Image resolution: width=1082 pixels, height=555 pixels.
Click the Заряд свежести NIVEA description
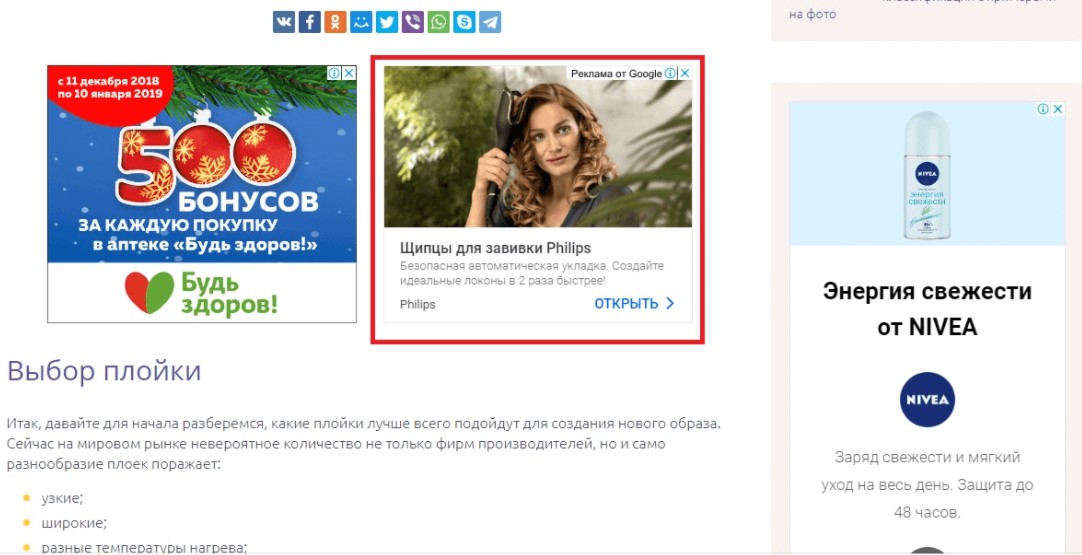[927, 485]
